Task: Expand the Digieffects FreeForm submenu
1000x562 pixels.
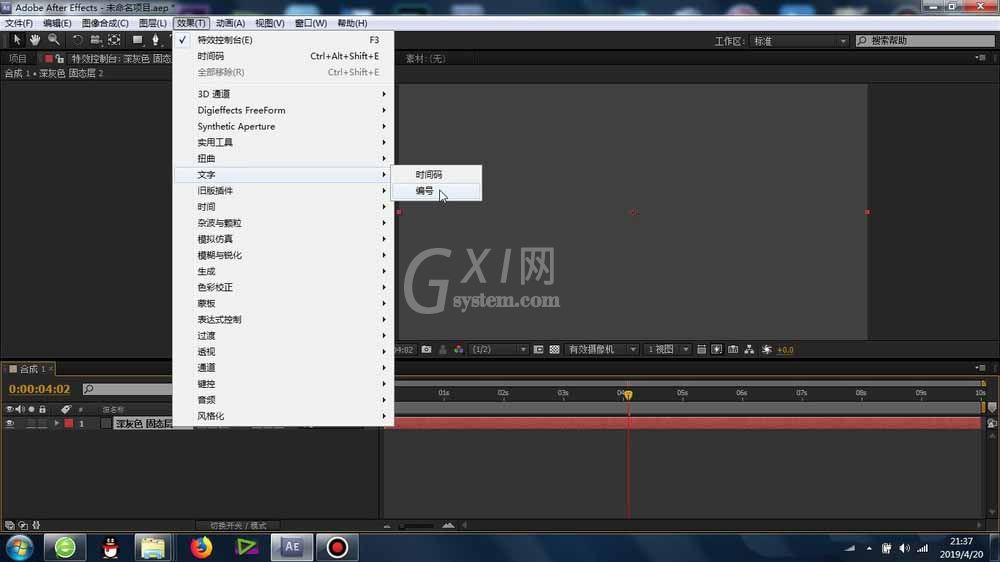Action: (283, 110)
